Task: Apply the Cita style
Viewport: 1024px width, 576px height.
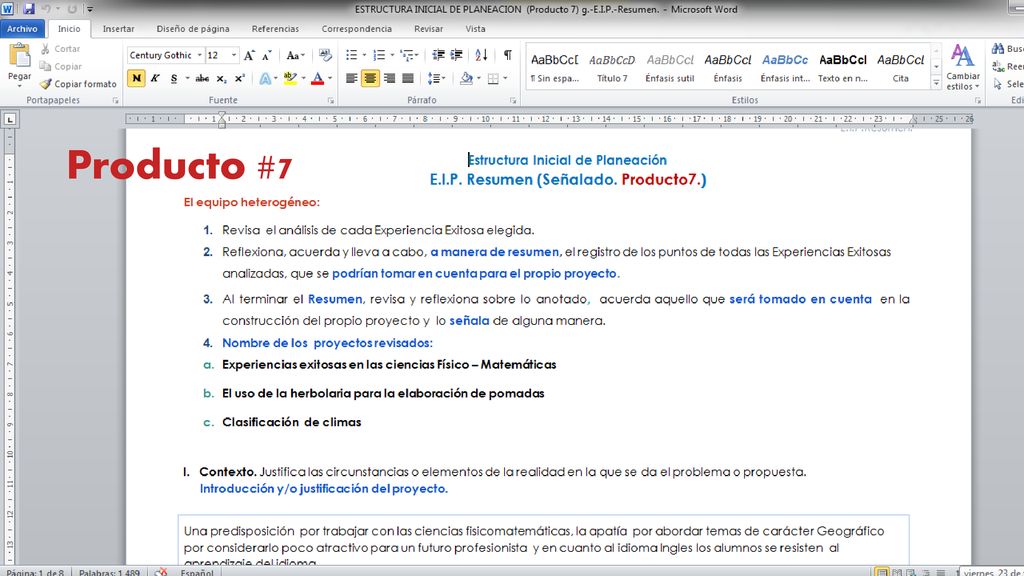Action: pyautogui.click(x=901, y=67)
